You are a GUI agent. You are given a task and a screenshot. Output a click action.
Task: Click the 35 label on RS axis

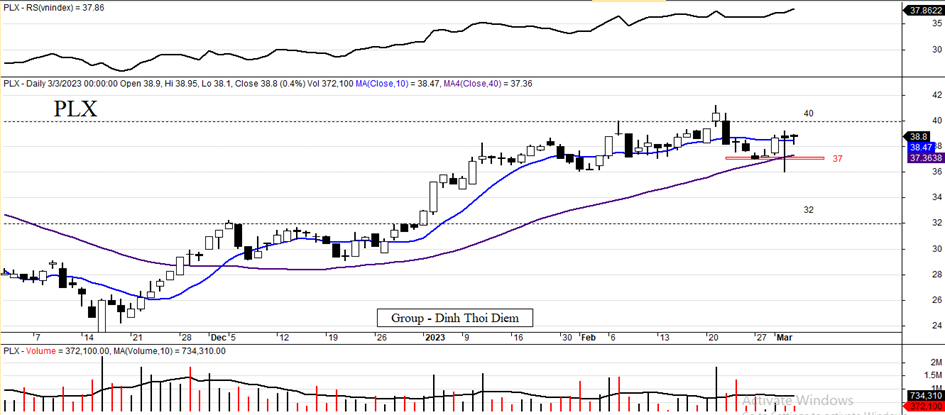click(x=938, y=23)
